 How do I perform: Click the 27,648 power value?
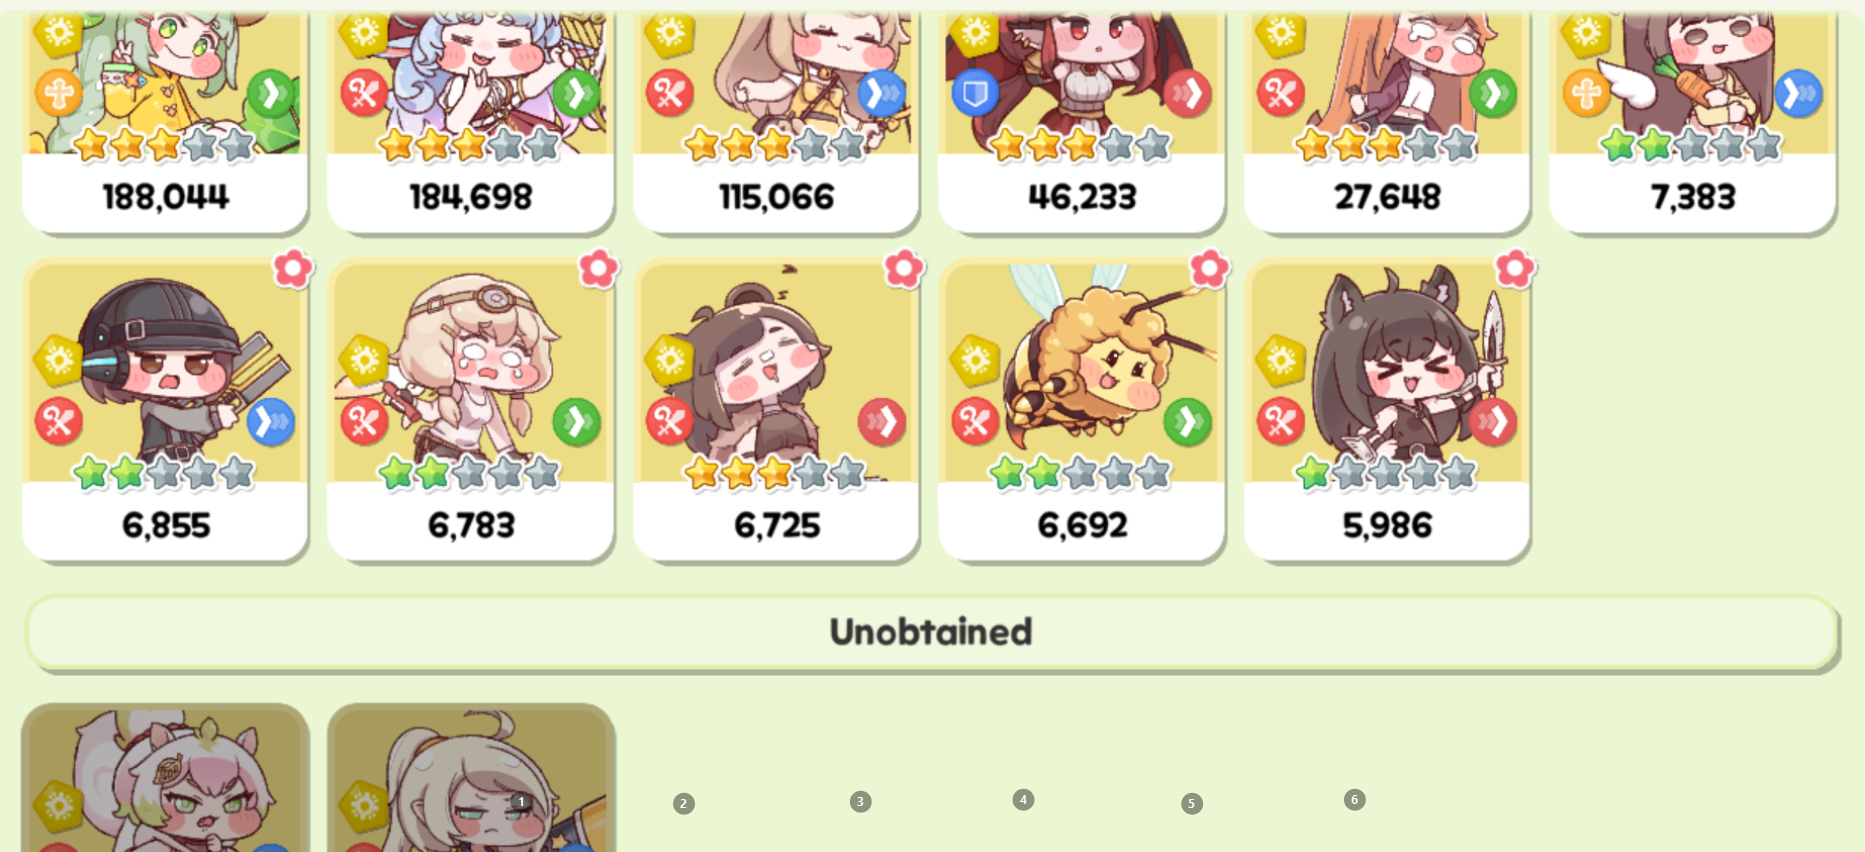pyautogui.click(x=1387, y=197)
